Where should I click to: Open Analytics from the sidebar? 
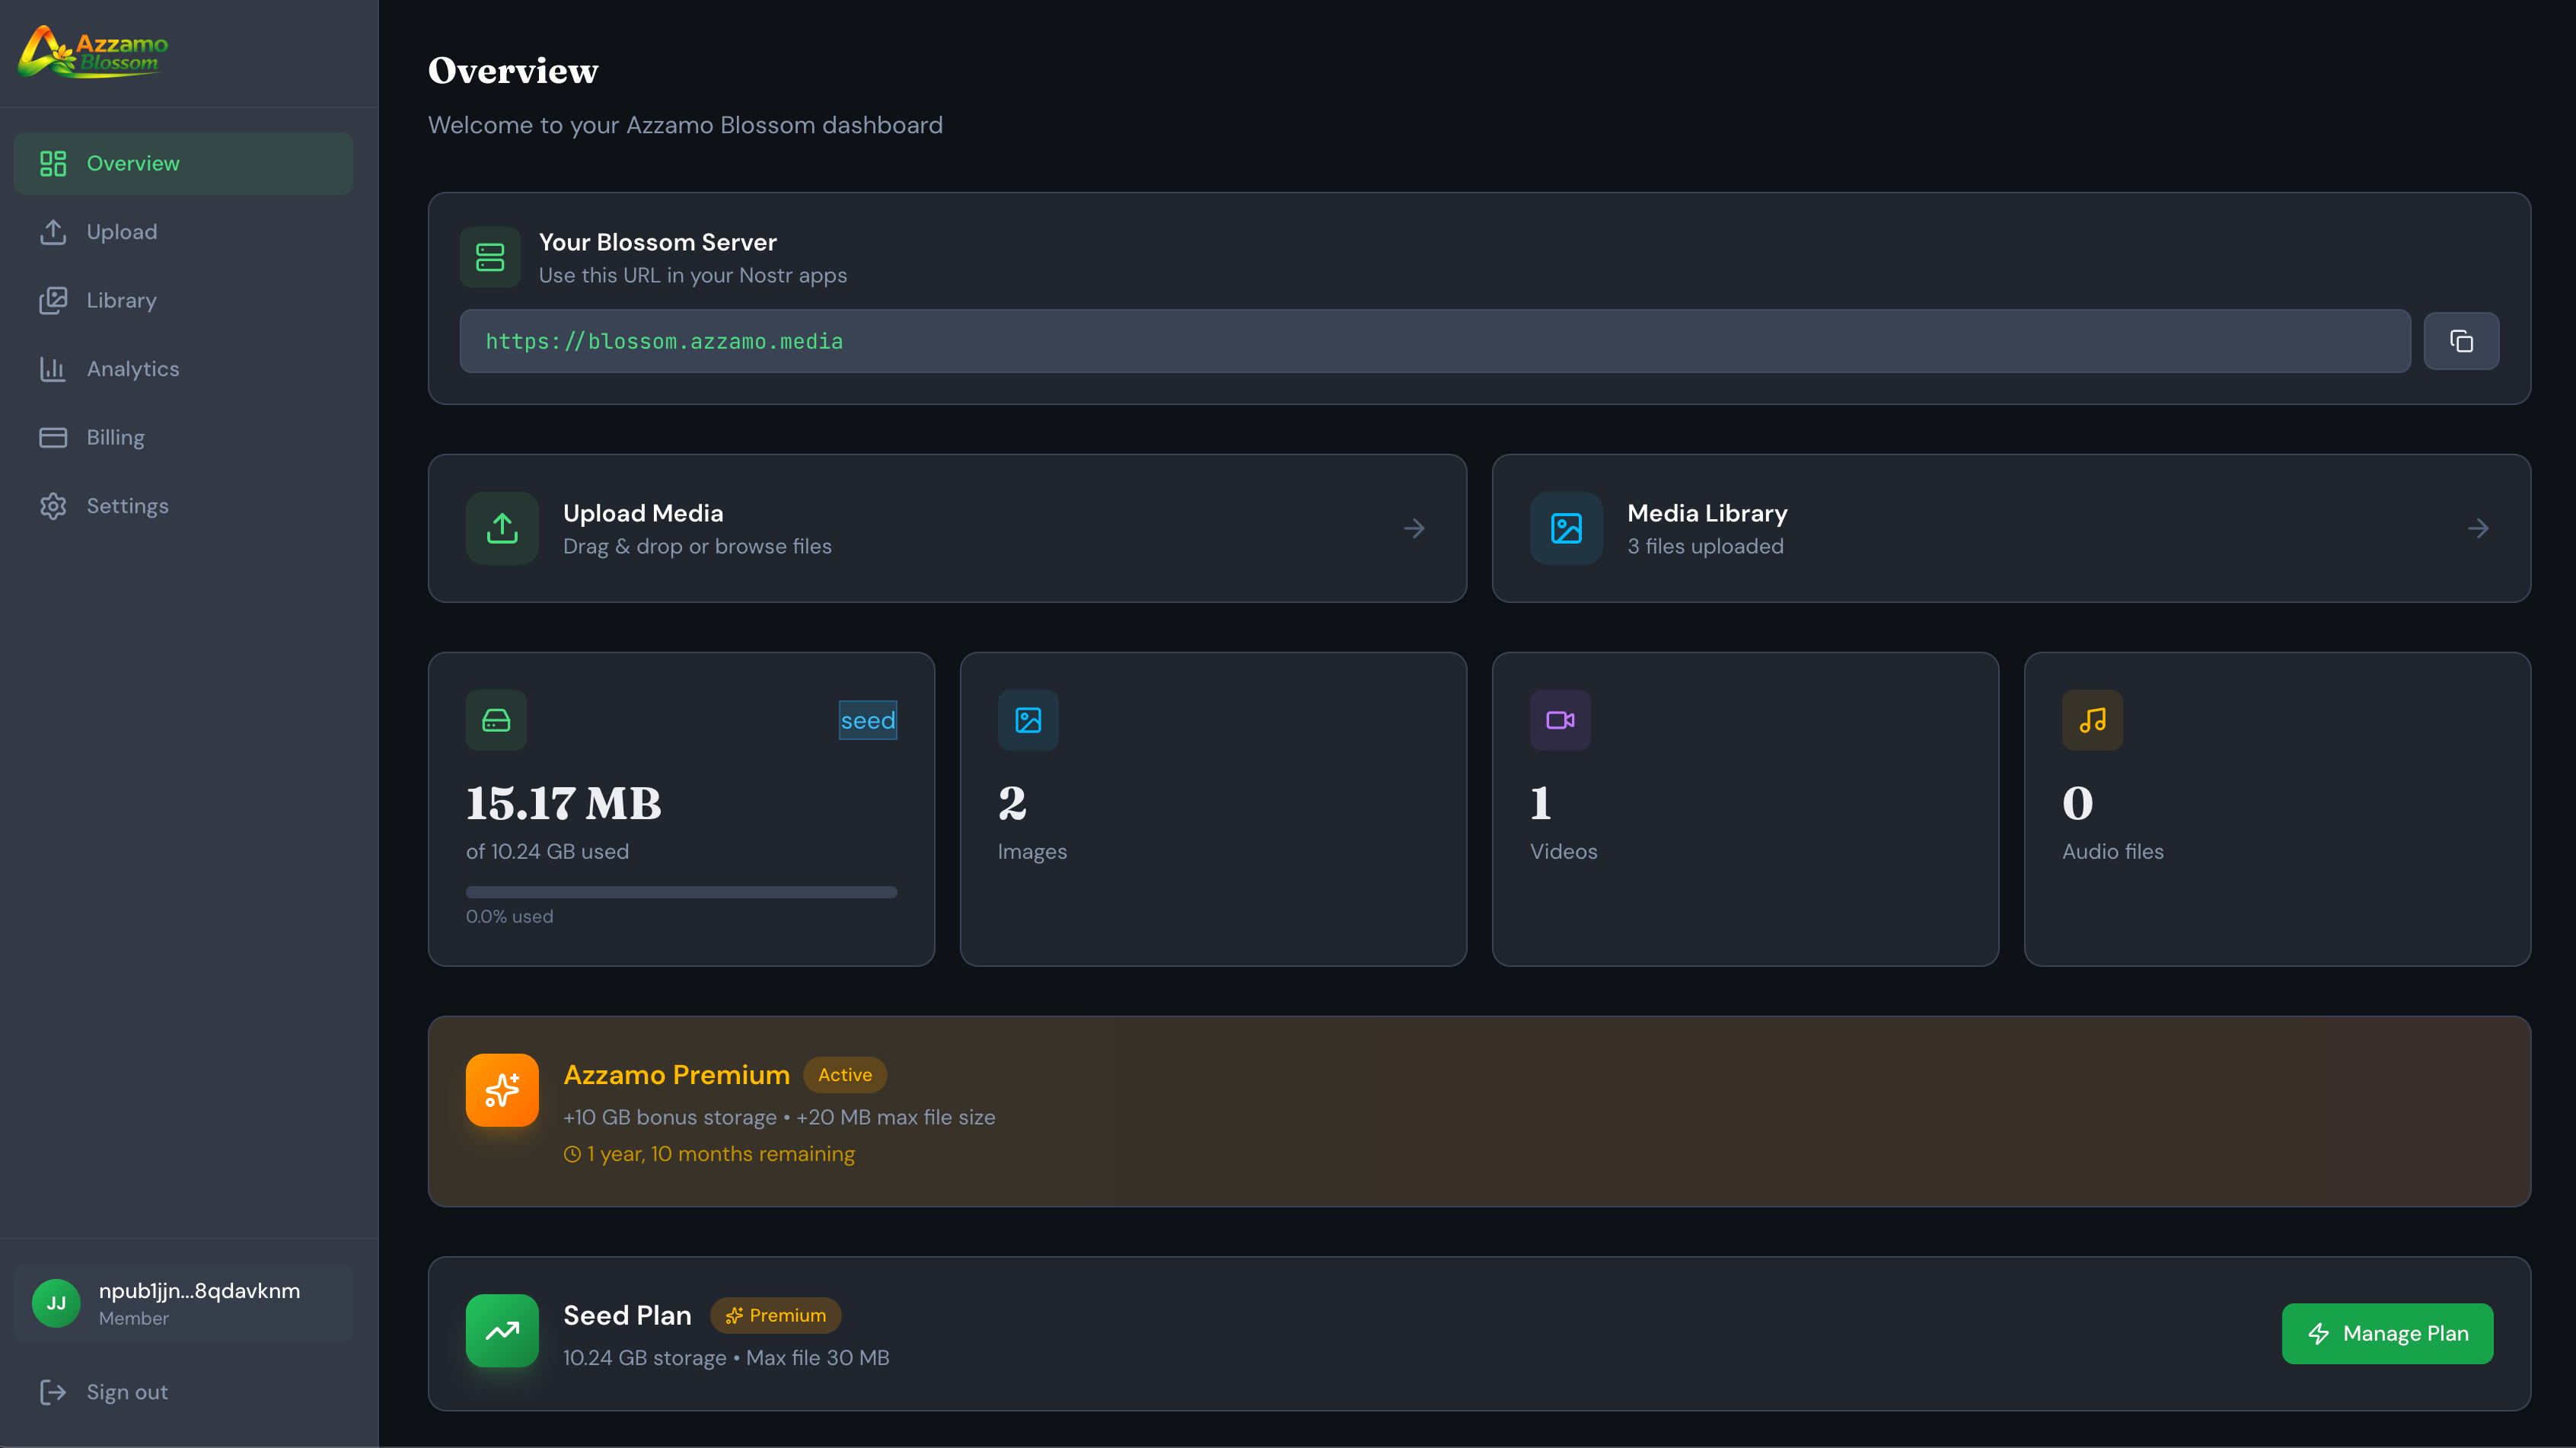click(132, 369)
